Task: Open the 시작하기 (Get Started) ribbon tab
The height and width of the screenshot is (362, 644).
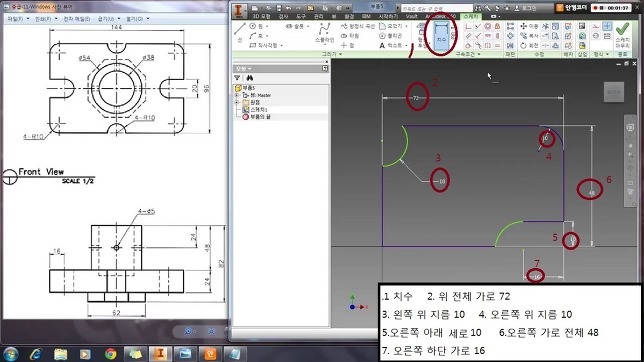Action: coord(388,16)
